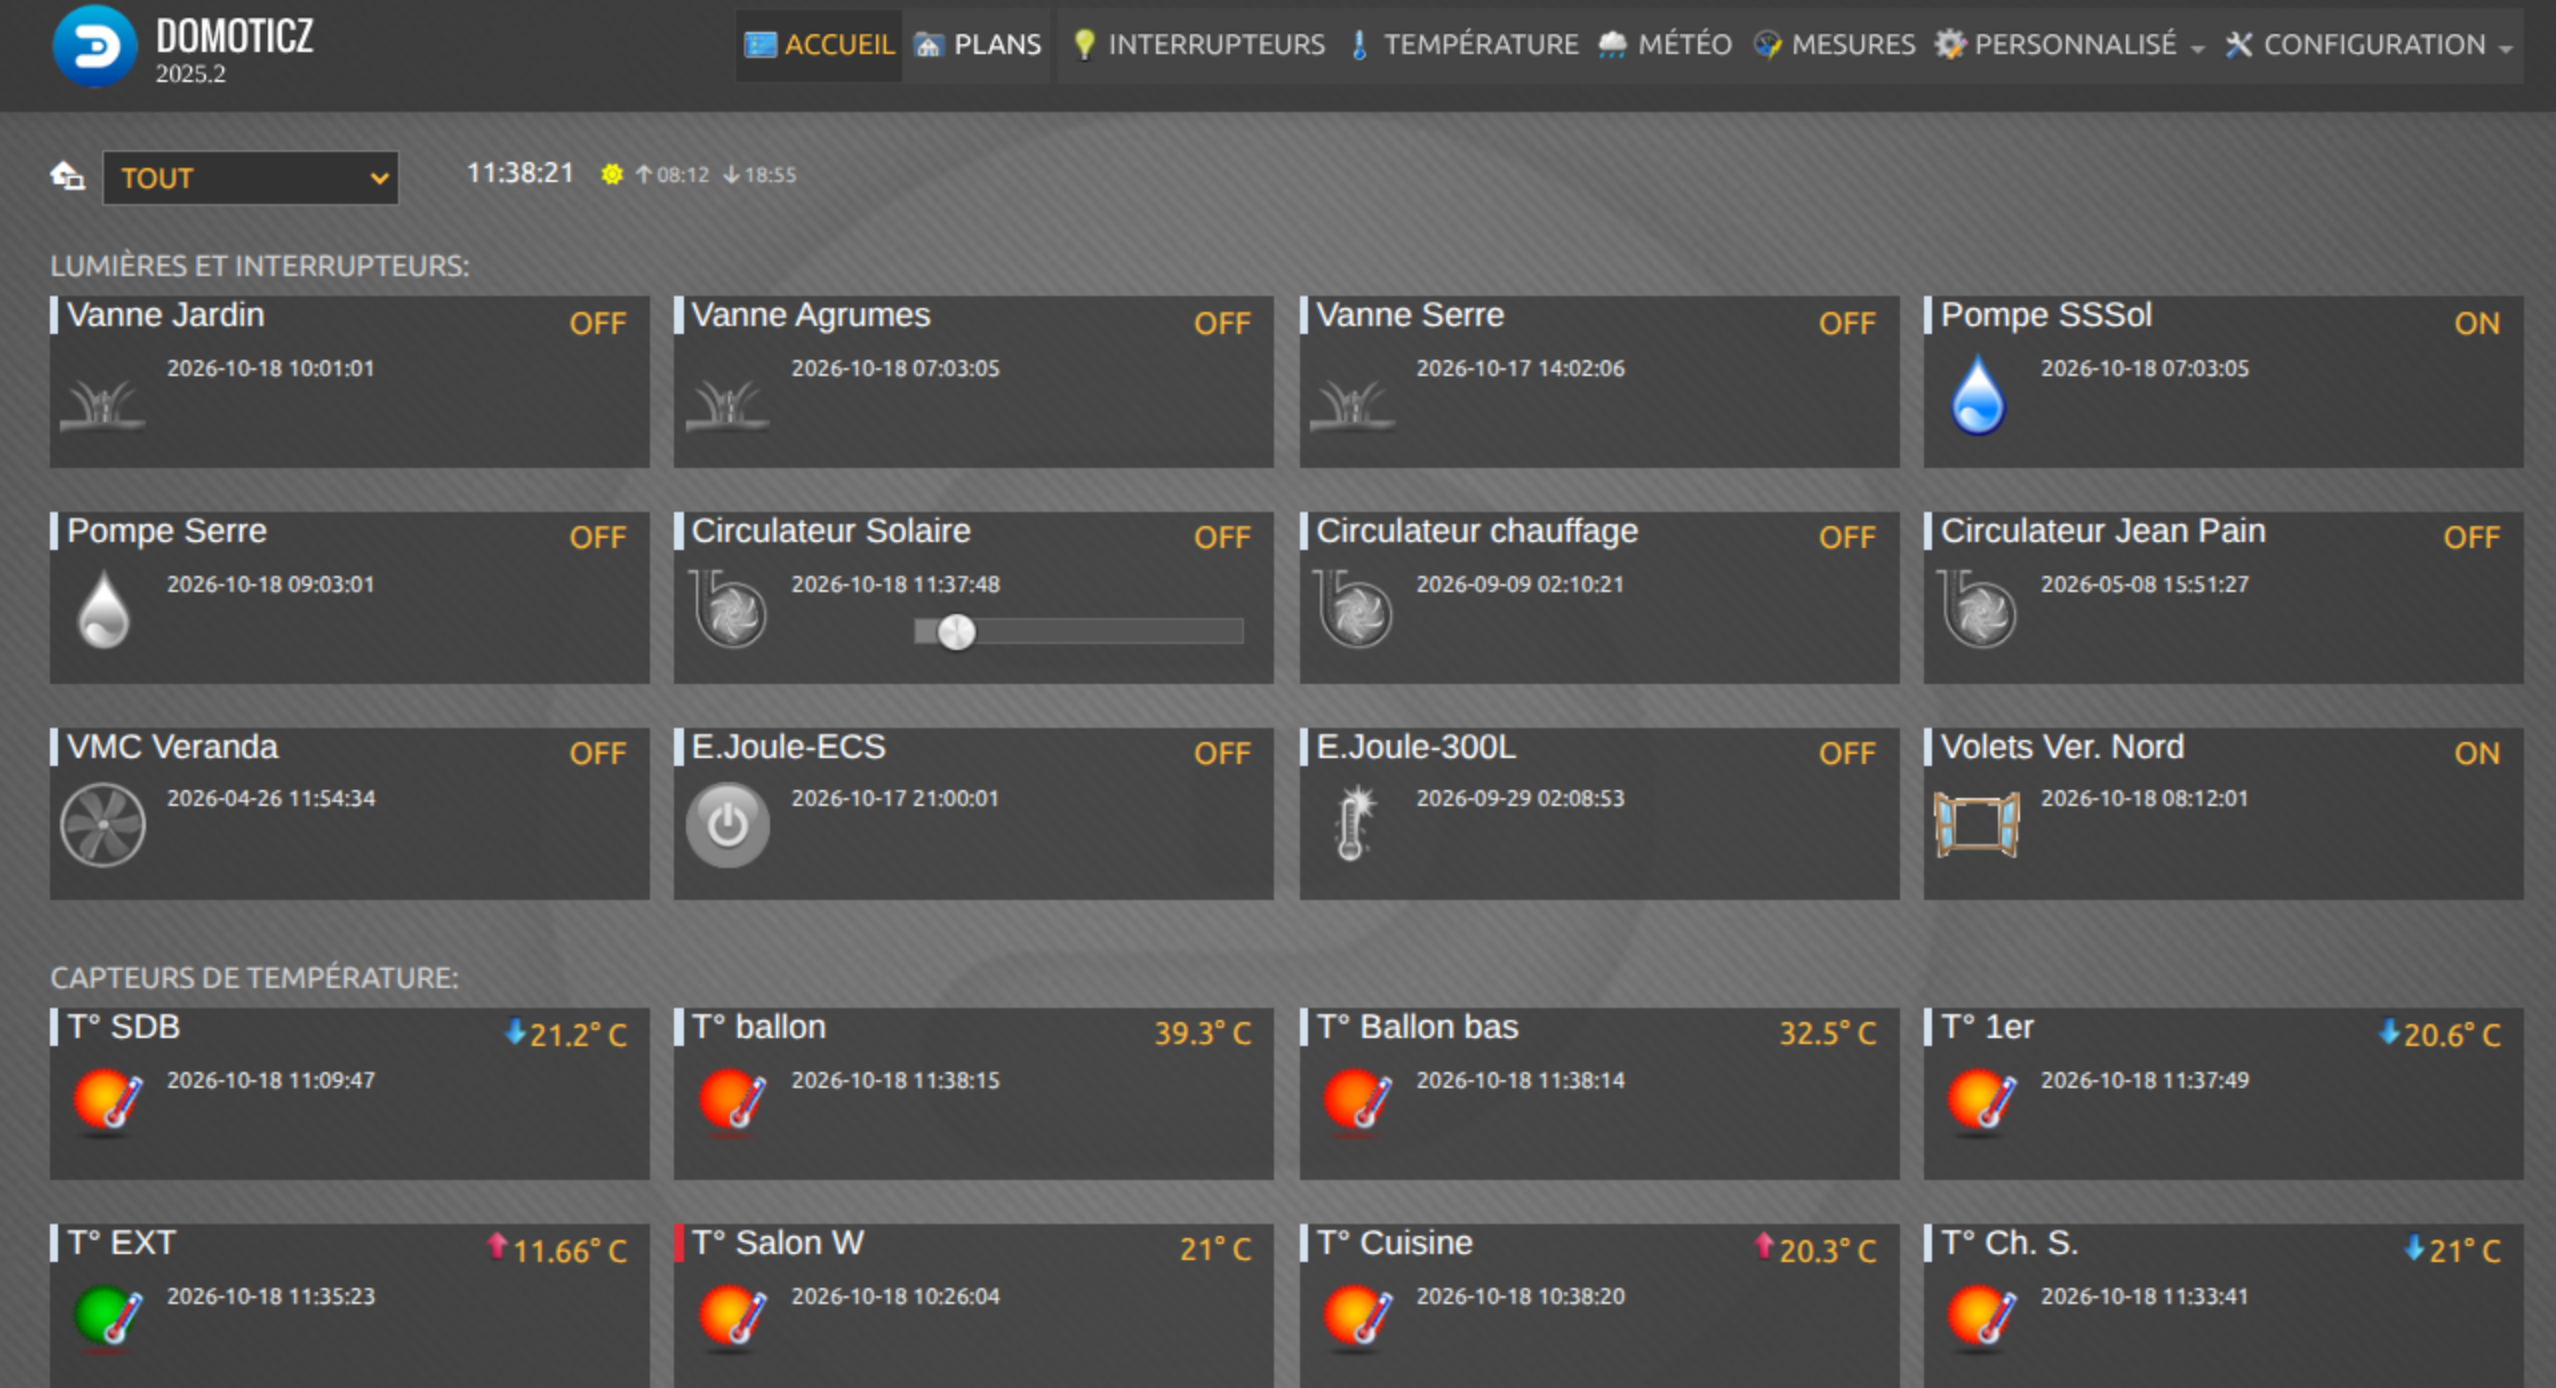Image resolution: width=2556 pixels, height=1388 pixels.
Task: Expand the Personnalisé menu
Action: tap(2068, 45)
